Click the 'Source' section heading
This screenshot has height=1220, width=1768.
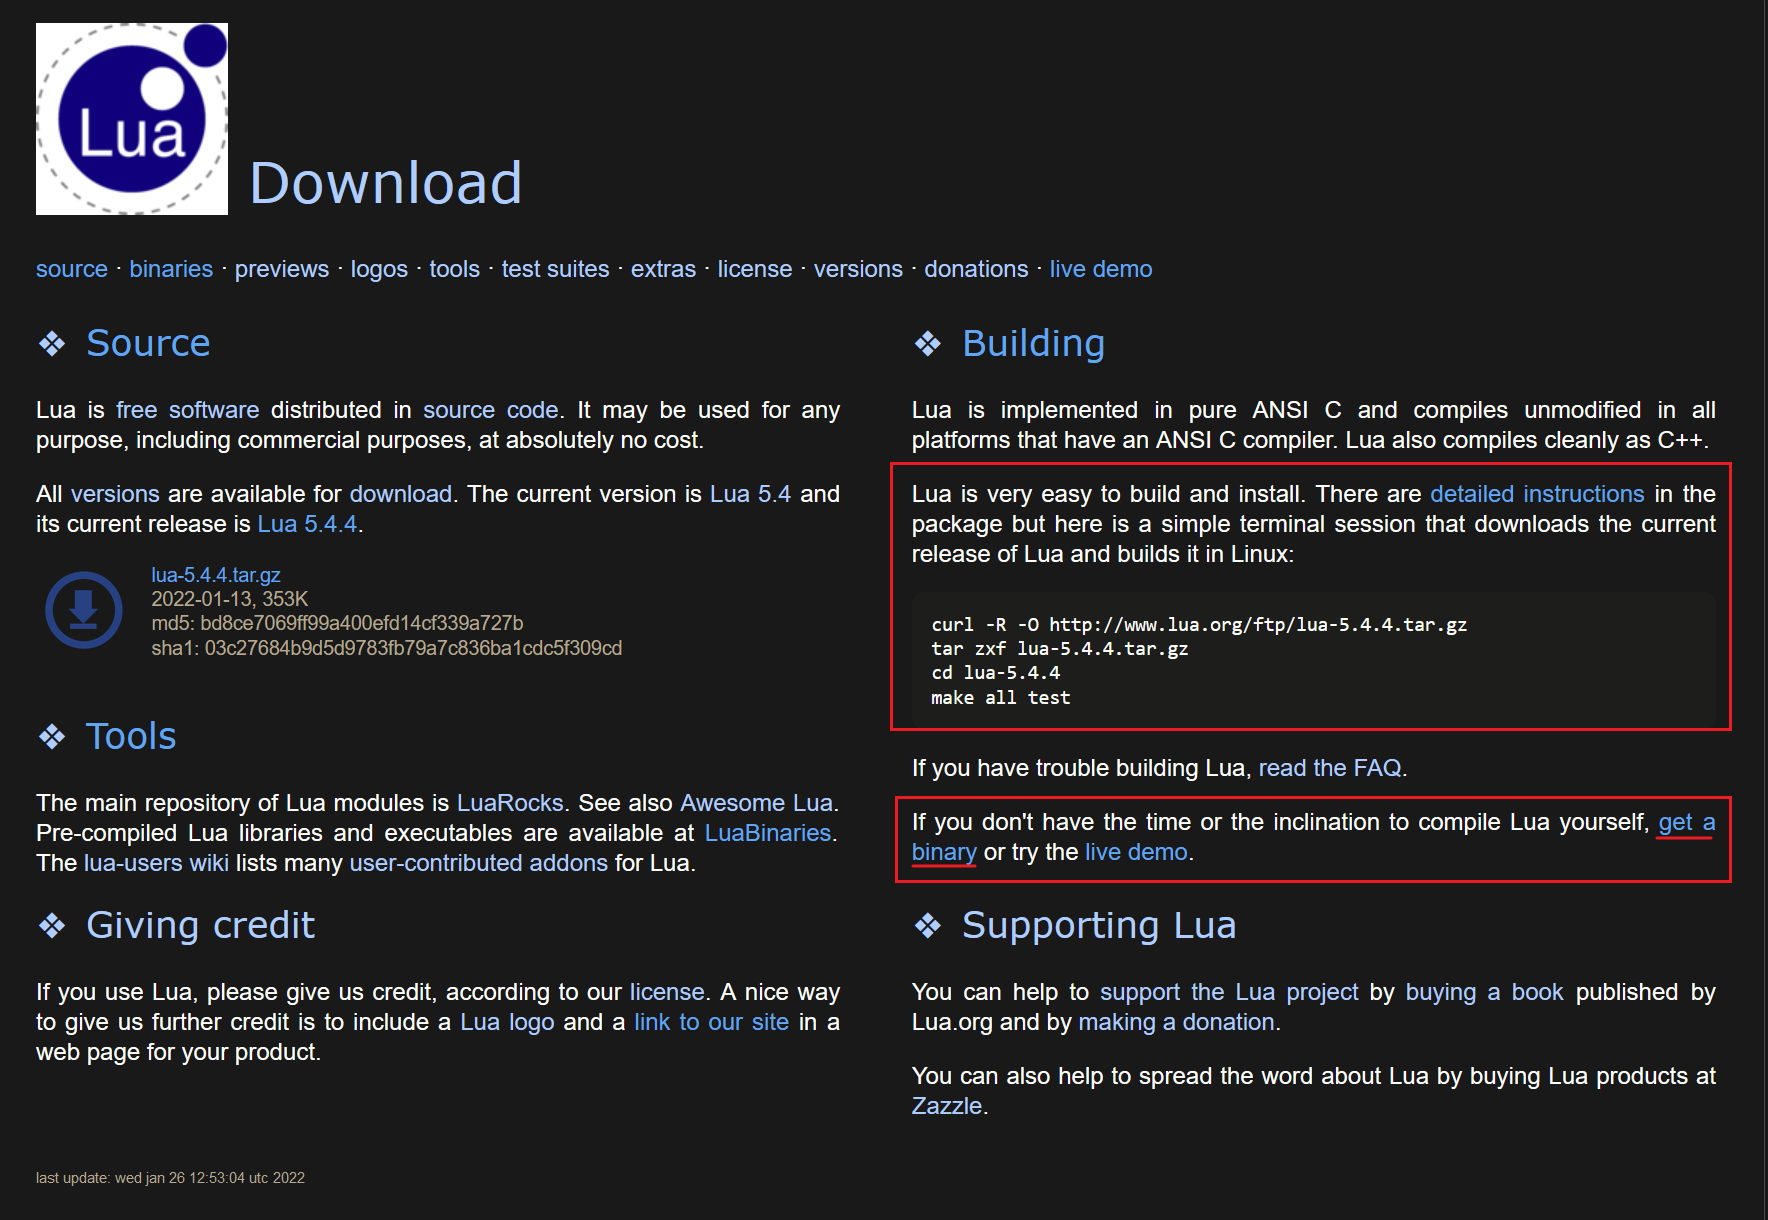[148, 343]
